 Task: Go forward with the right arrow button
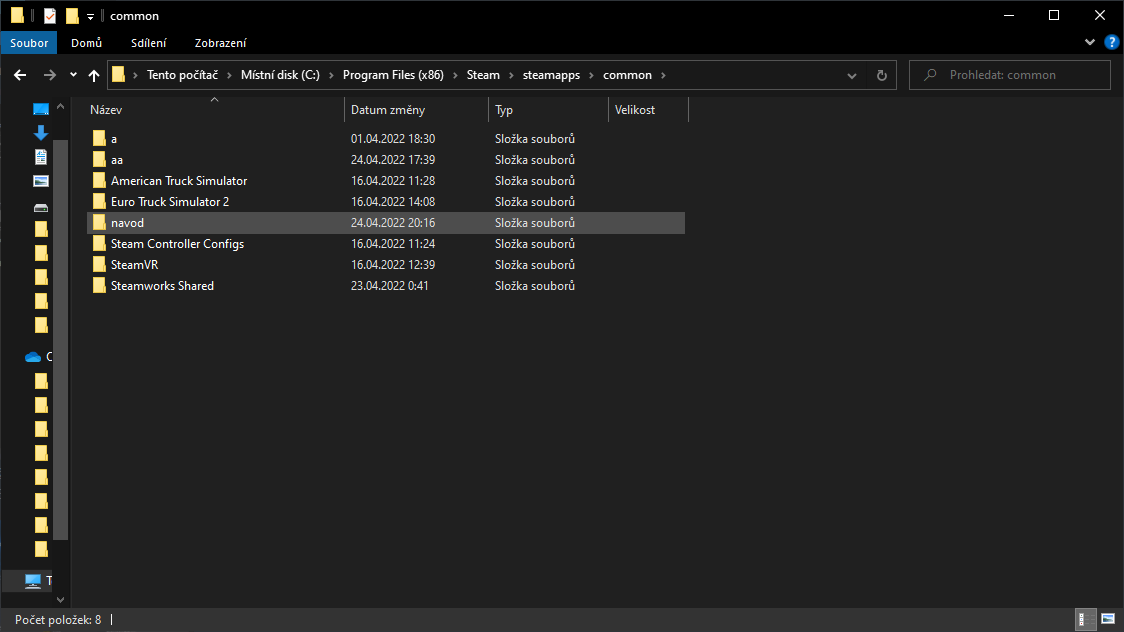(x=49, y=75)
